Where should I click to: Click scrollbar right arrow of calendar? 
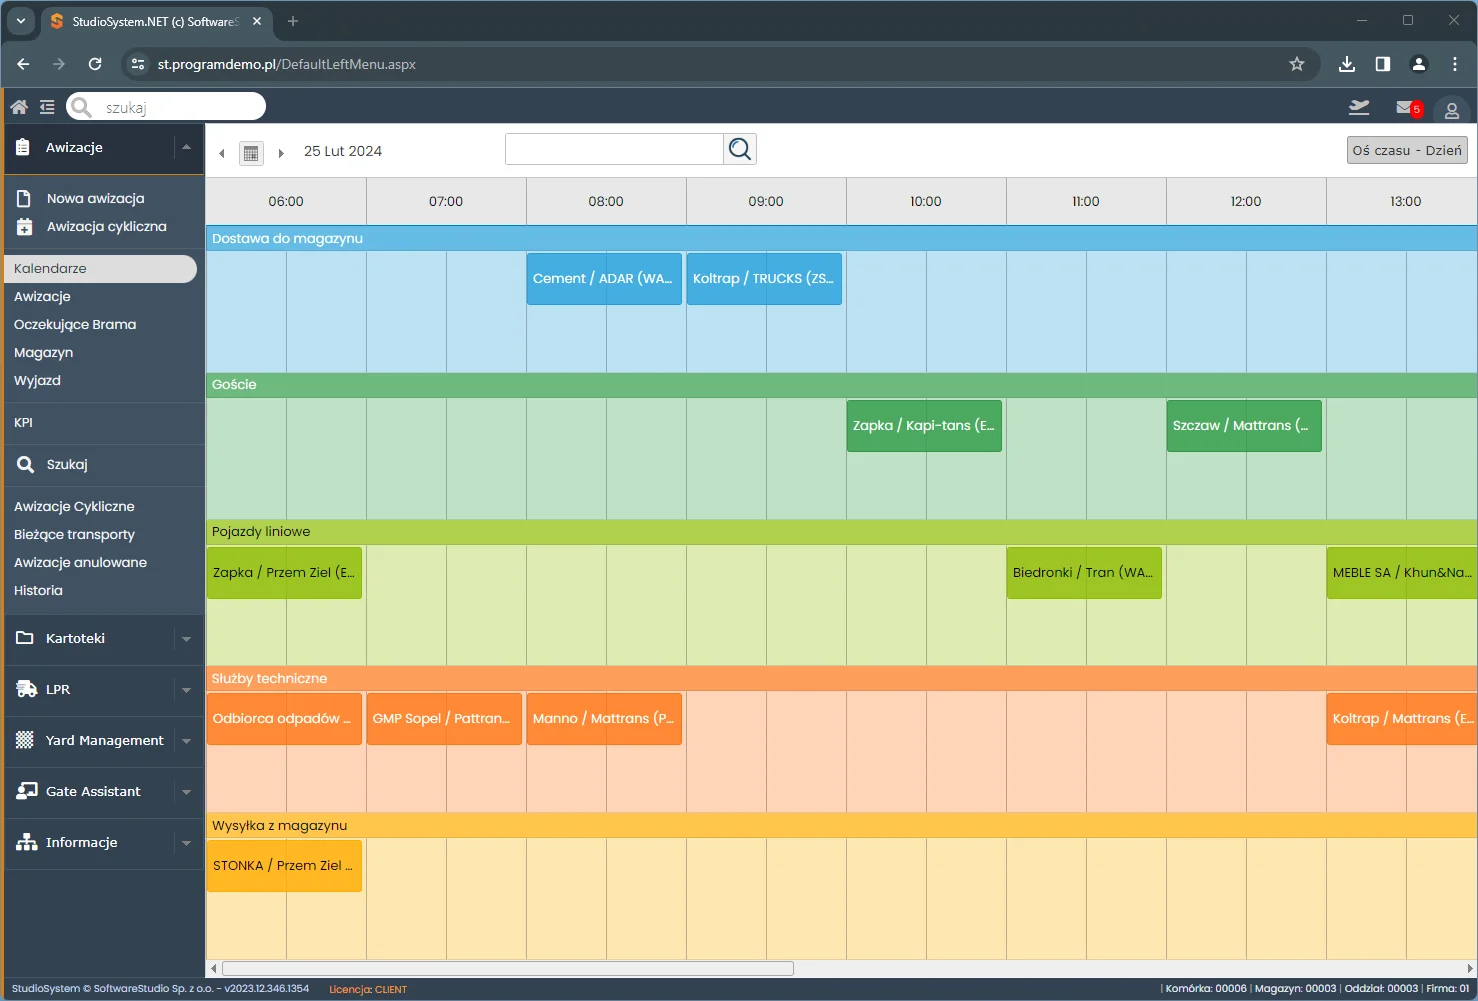pos(1469,968)
